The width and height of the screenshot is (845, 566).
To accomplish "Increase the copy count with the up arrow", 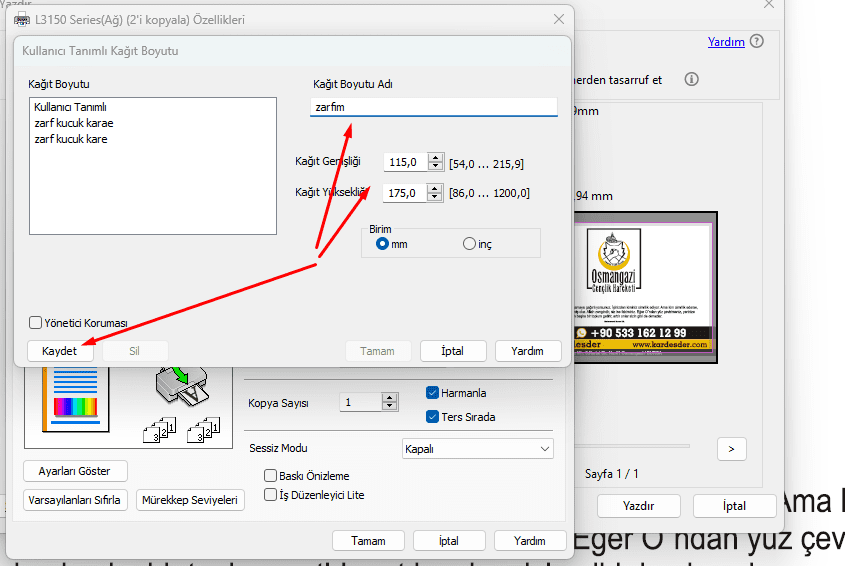I will (390, 398).
